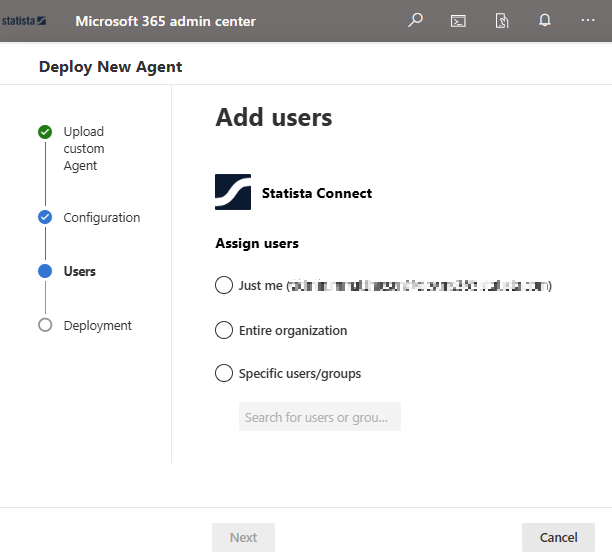
Task: Select the 'Just me' radio option
Action: (224, 285)
